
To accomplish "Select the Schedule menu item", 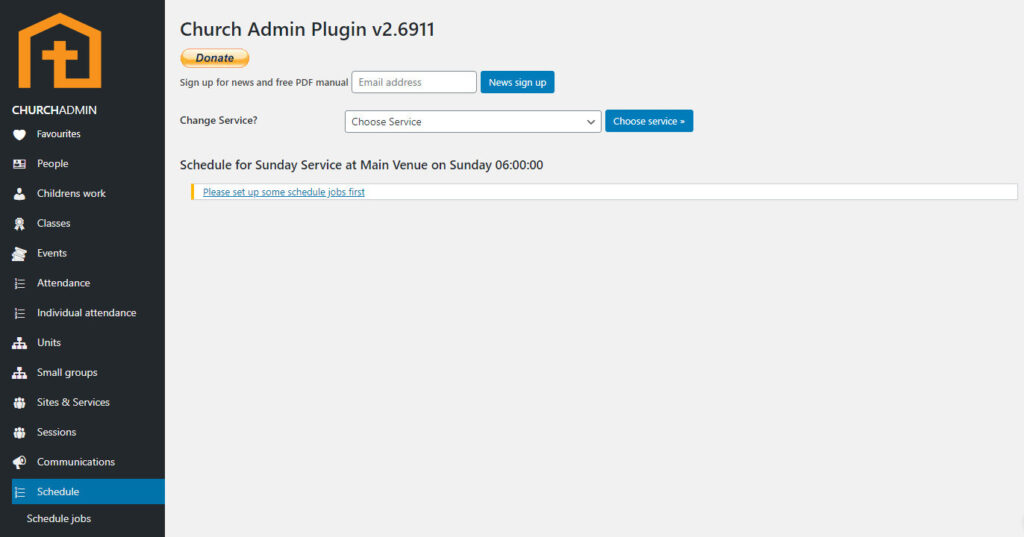I will tap(58, 492).
